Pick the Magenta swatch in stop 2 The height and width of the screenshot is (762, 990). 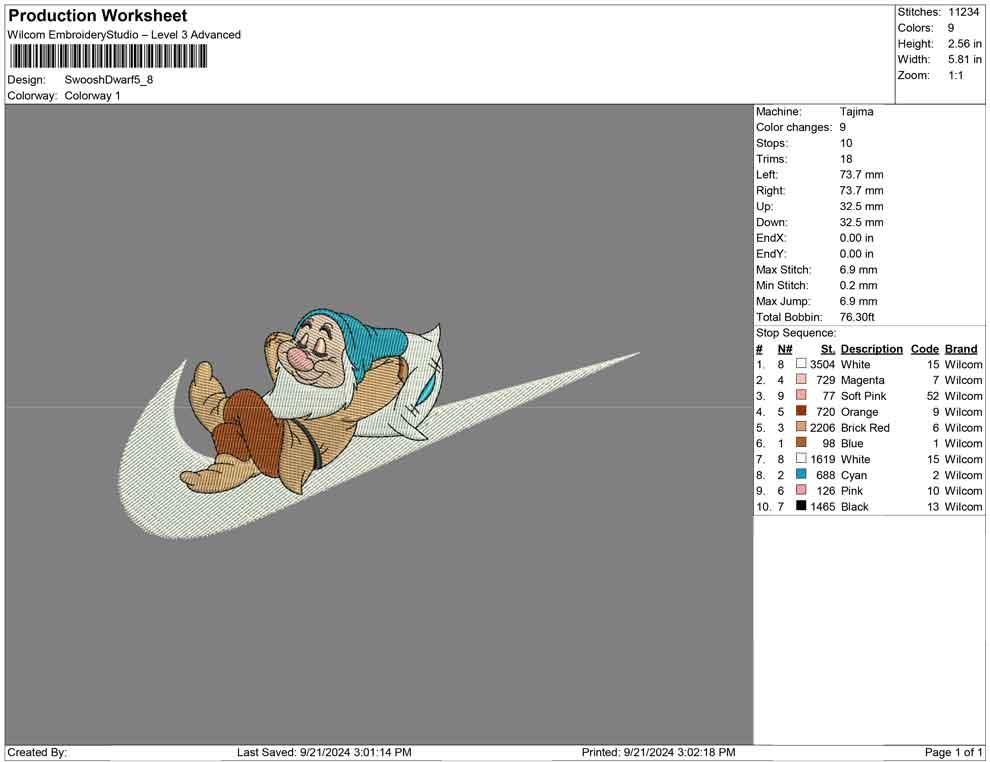click(x=801, y=380)
